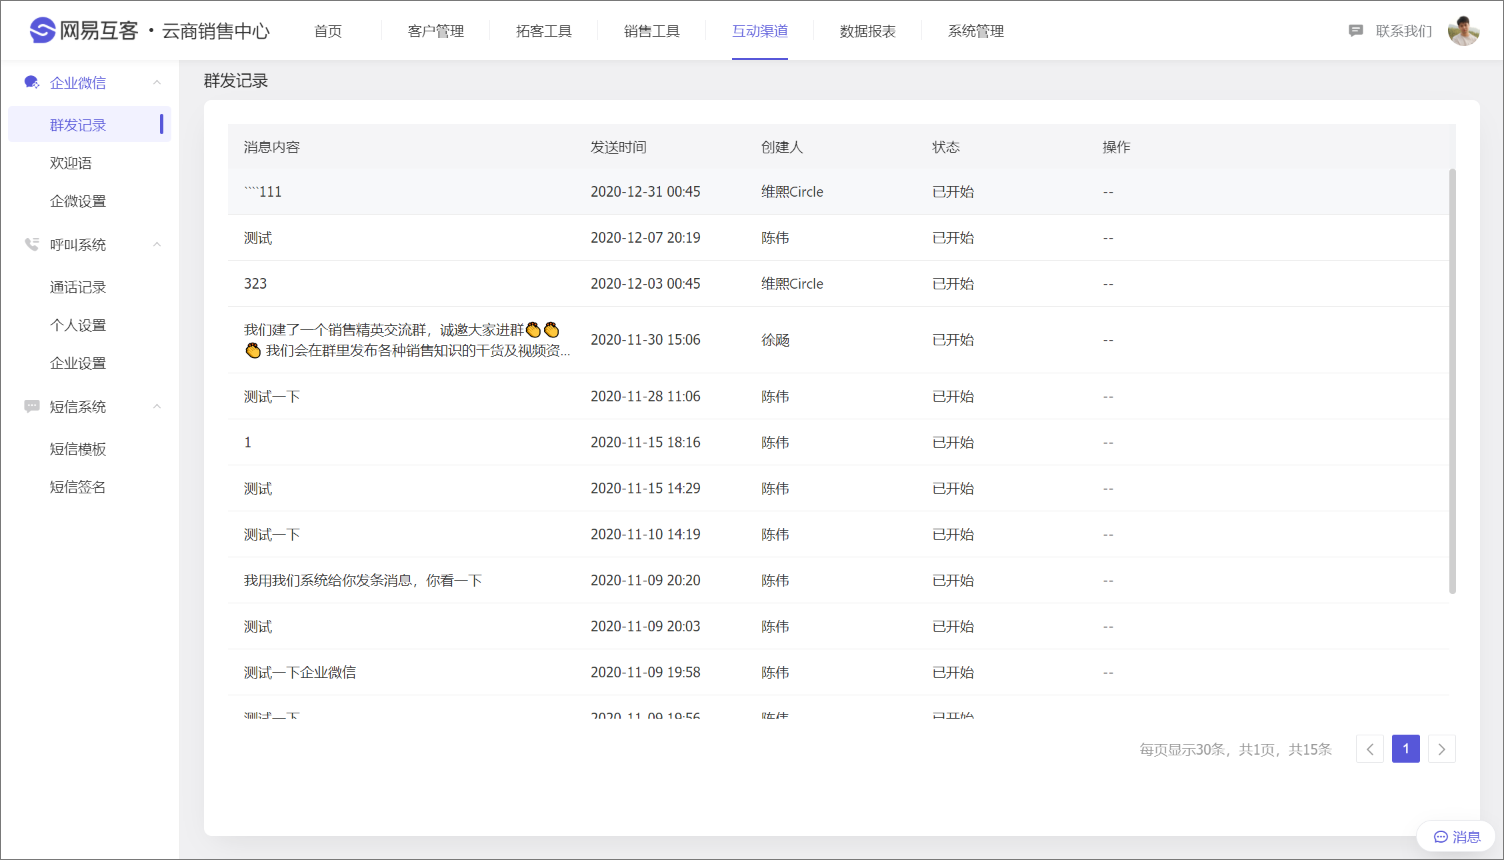Click the 2020-11-09 20:03 time cell

click(646, 626)
